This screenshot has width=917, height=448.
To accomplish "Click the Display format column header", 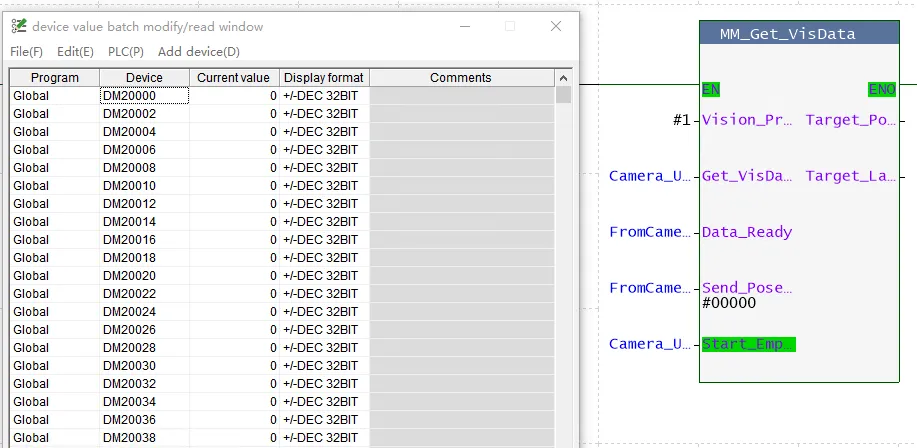I will [x=324, y=78].
